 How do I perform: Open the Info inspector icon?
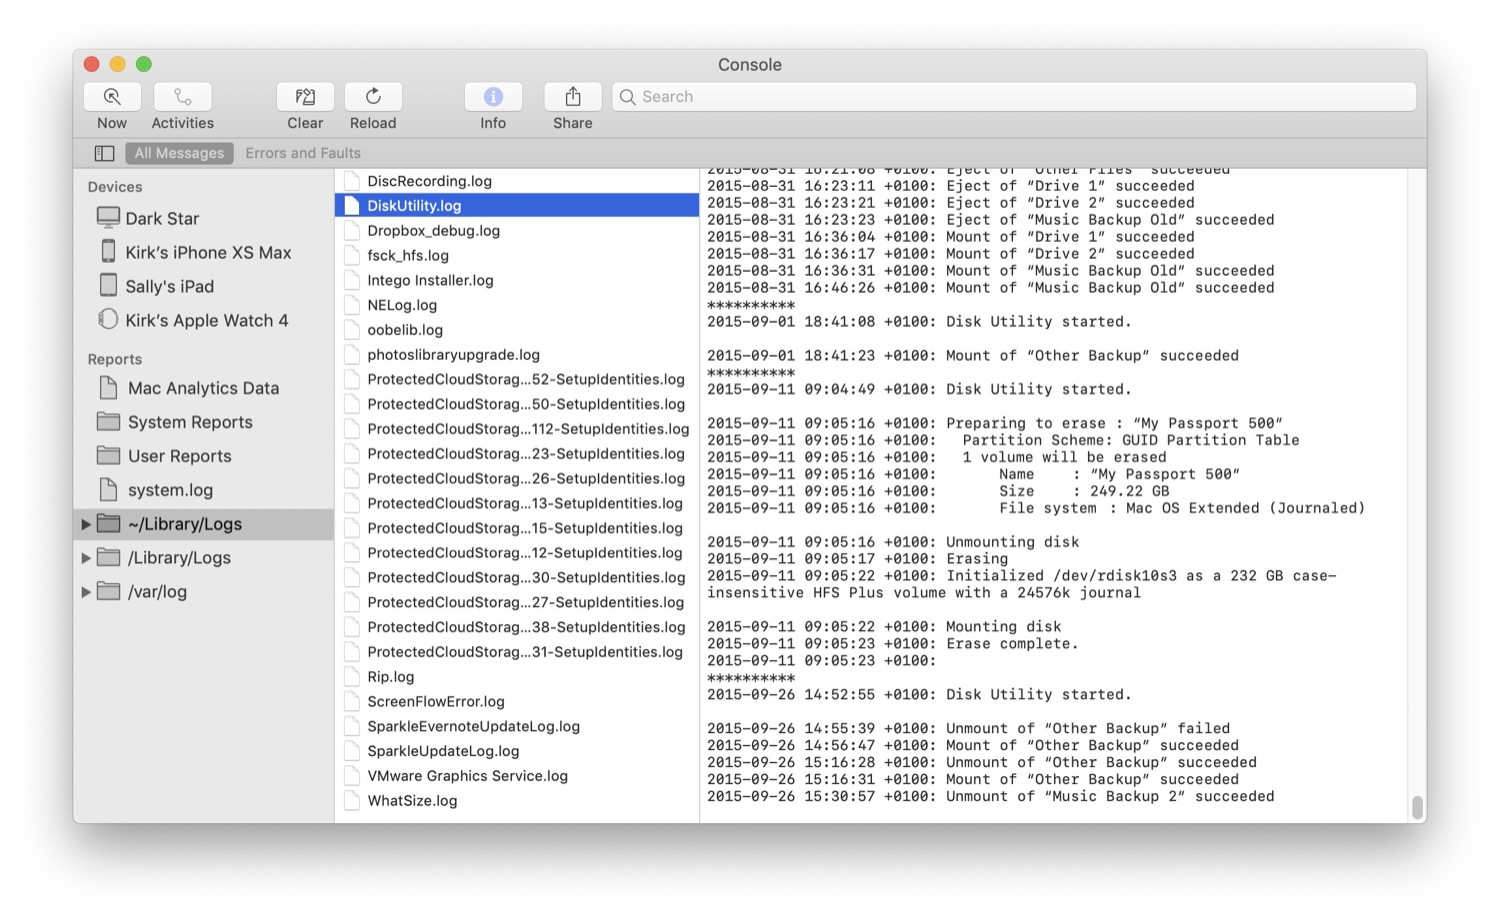point(493,97)
